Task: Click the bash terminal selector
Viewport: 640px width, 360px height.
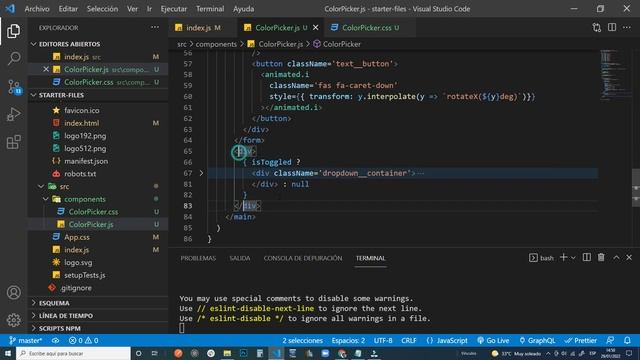Action: point(541,258)
